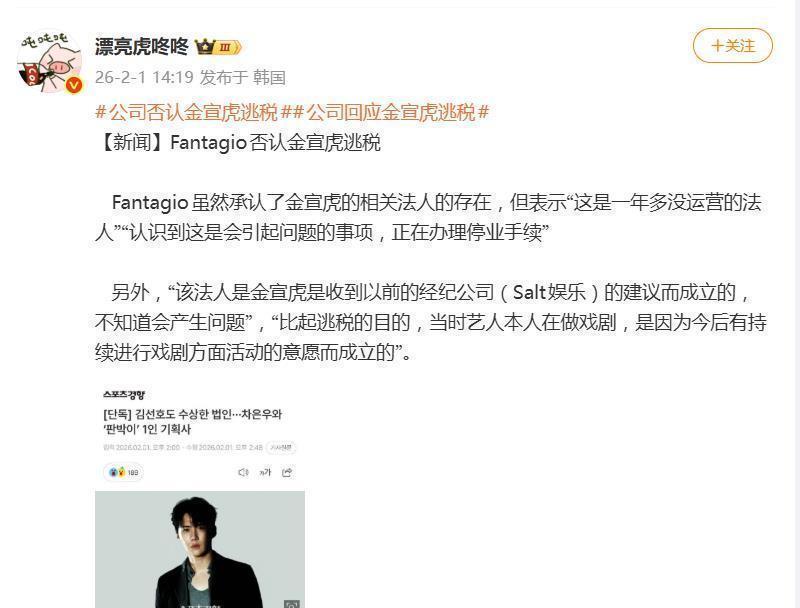Click the crown VIP level badge
Viewport: 800px width, 608px height.
pyautogui.click(x=218, y=47)
